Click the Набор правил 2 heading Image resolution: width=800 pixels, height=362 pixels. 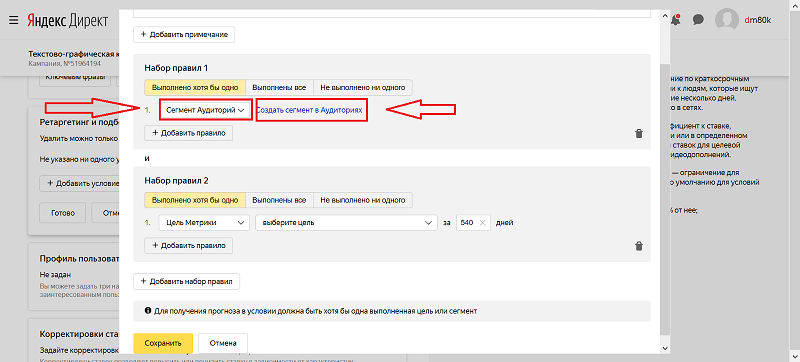click(x=176, y=180)
